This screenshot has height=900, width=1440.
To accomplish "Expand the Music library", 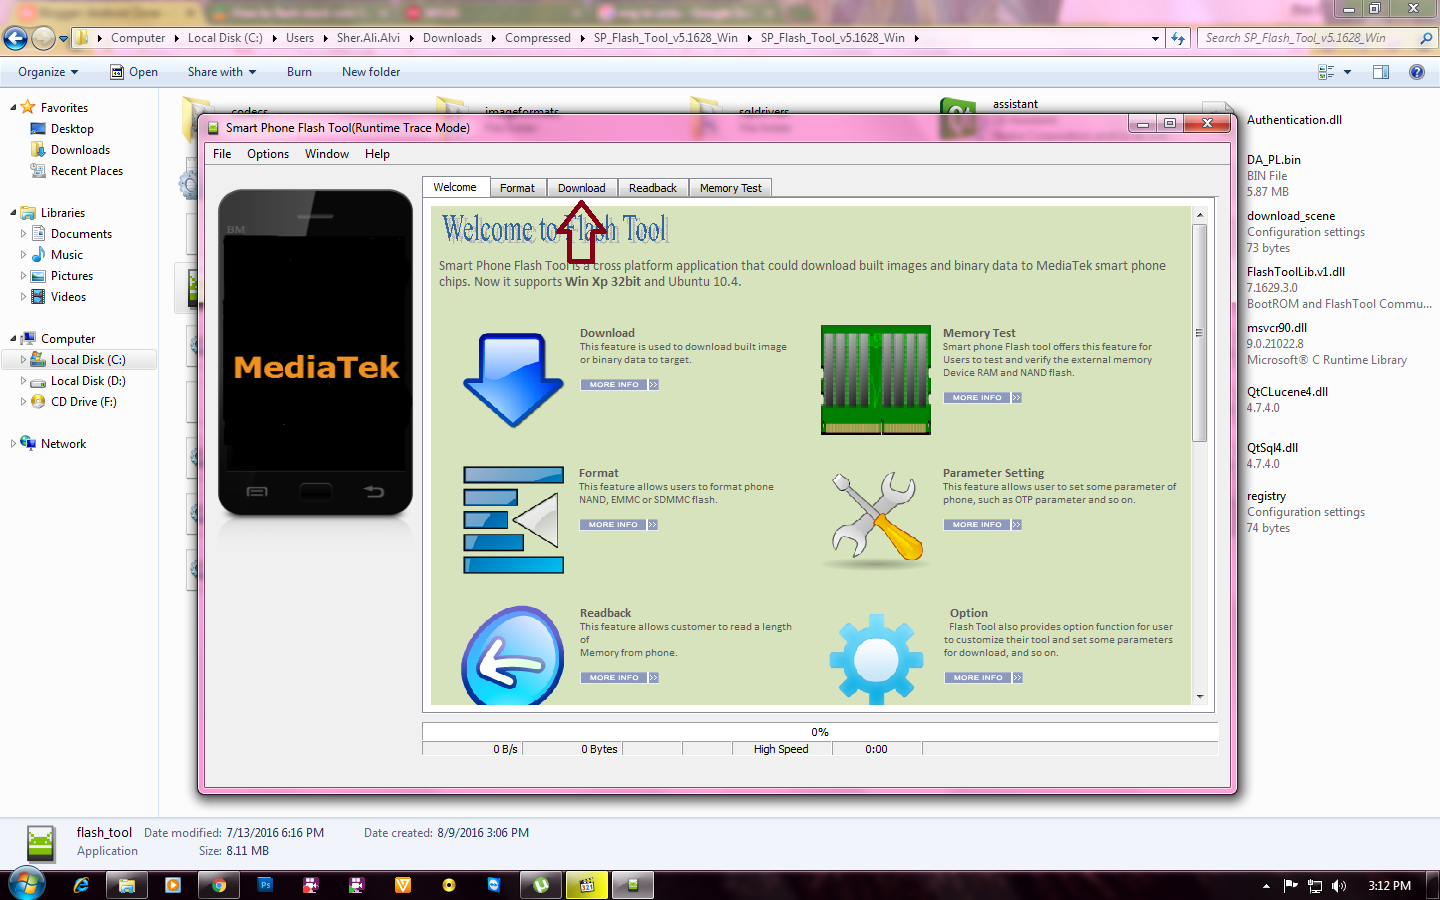I will click(24, 255).
